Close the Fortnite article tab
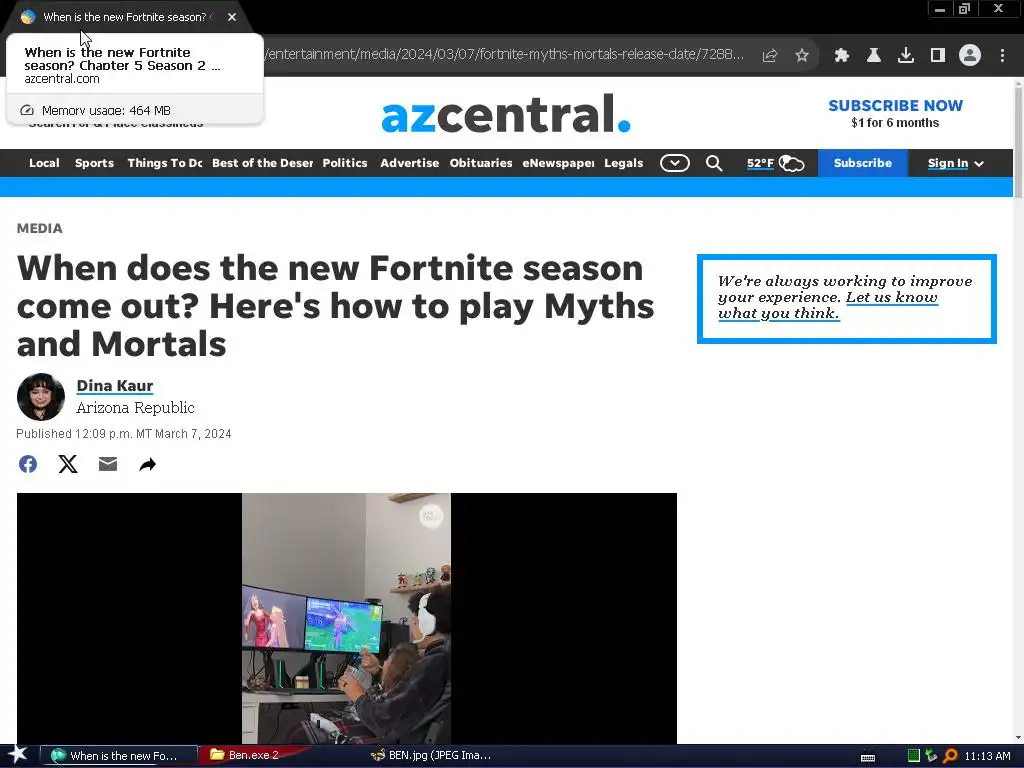The height and width of the screenshot is (768, 1024). point(232,17)
